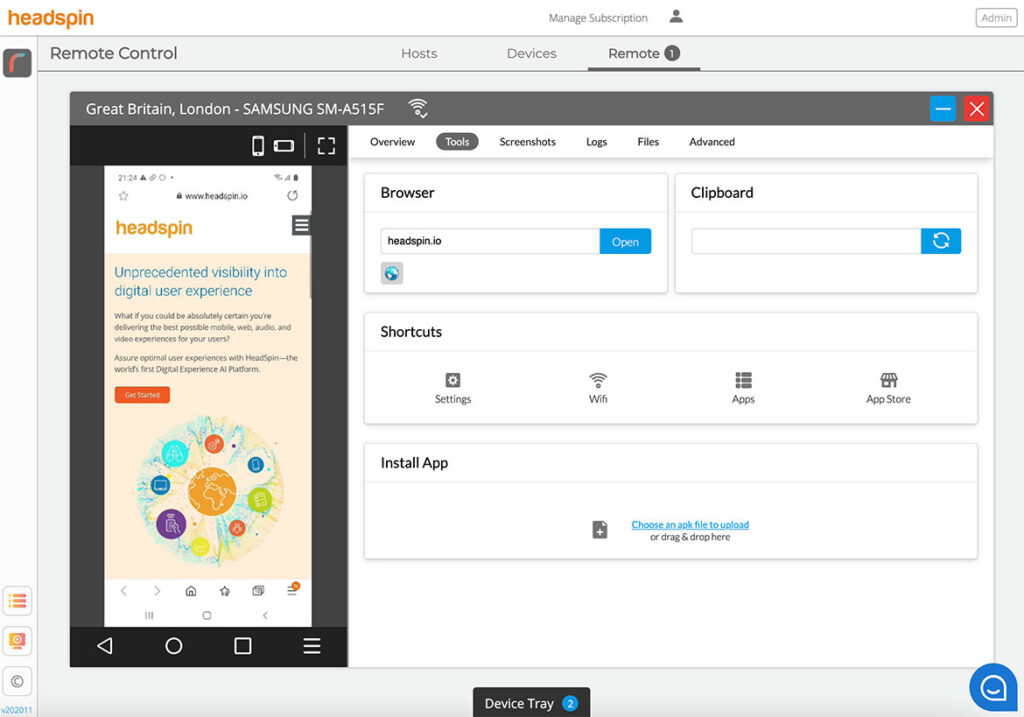
Task: Click Choose an apk file to upload
Action: [x=690, y=524]
